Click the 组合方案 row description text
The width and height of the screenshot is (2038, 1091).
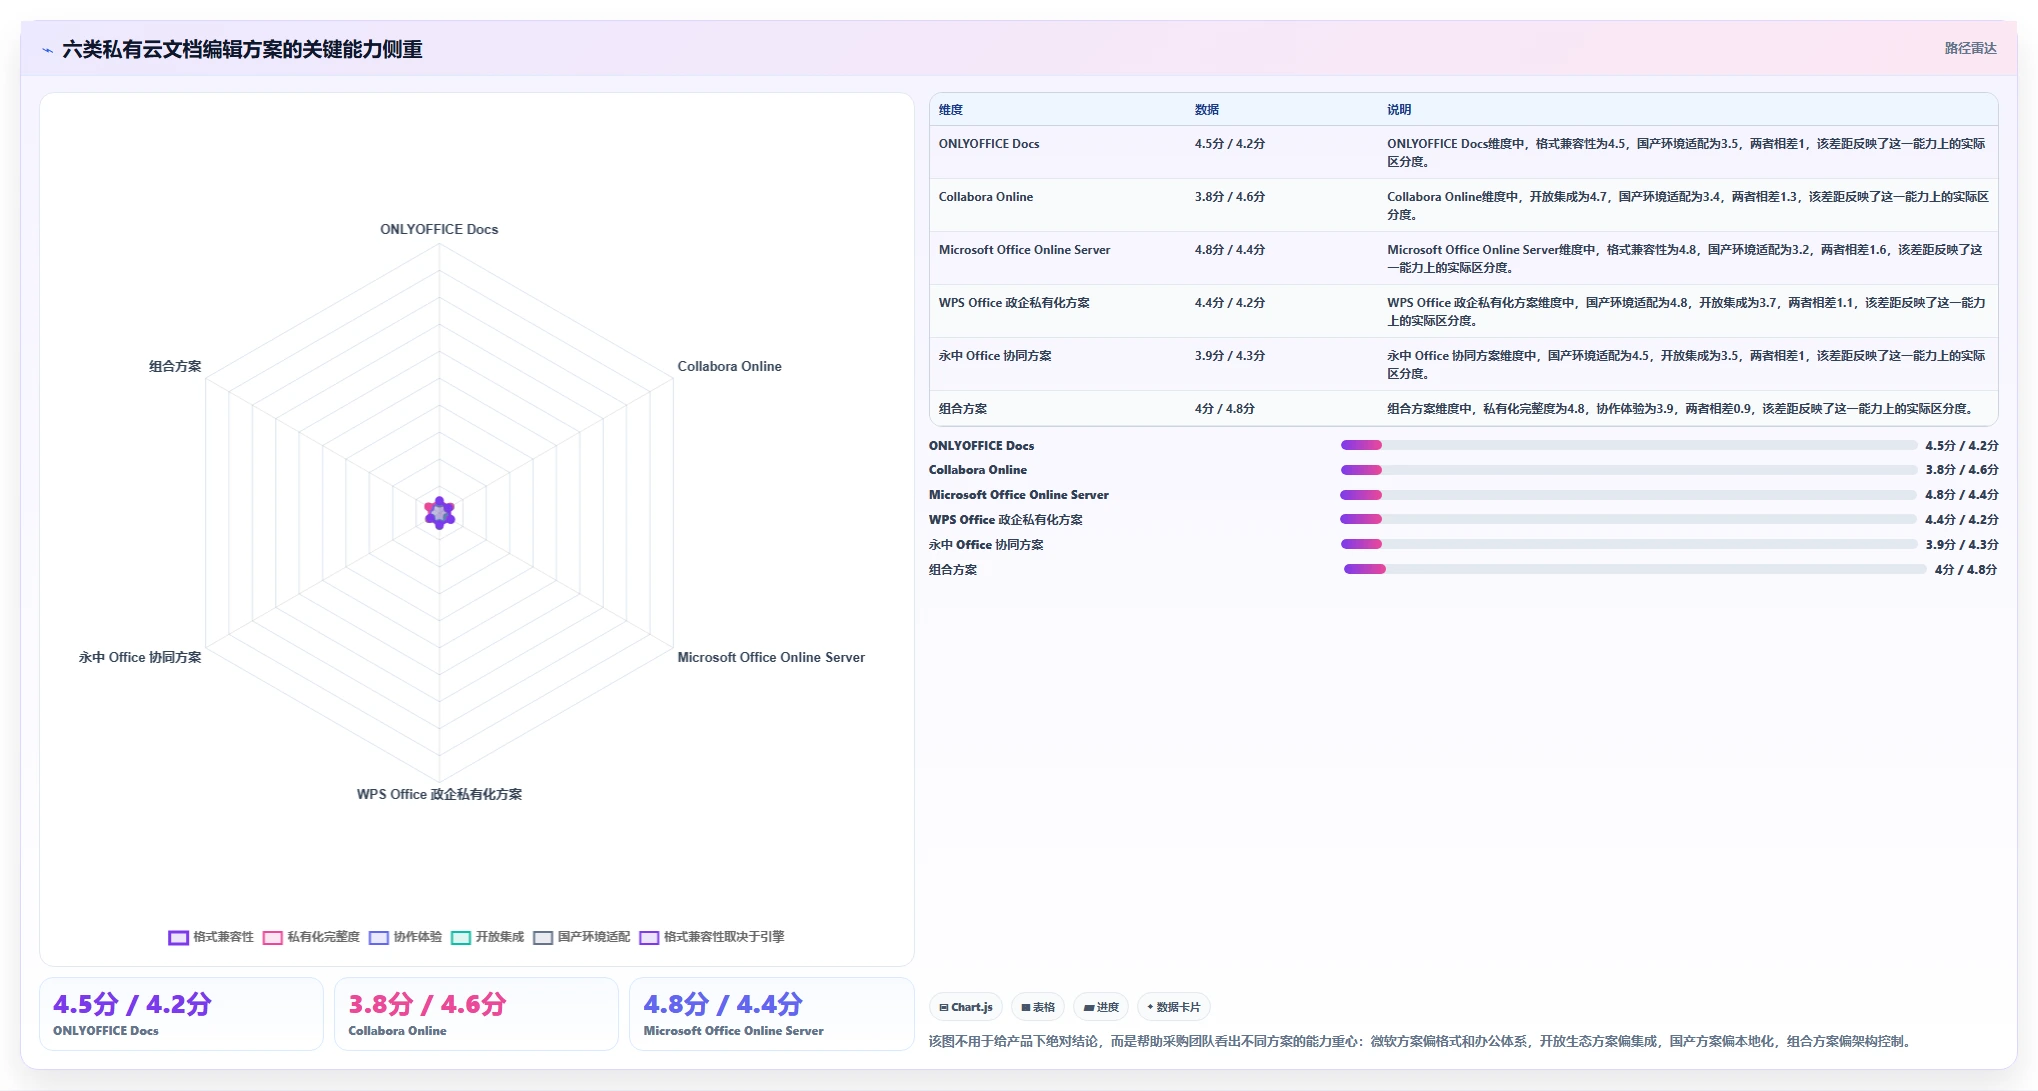click(x=1681, y=409)
